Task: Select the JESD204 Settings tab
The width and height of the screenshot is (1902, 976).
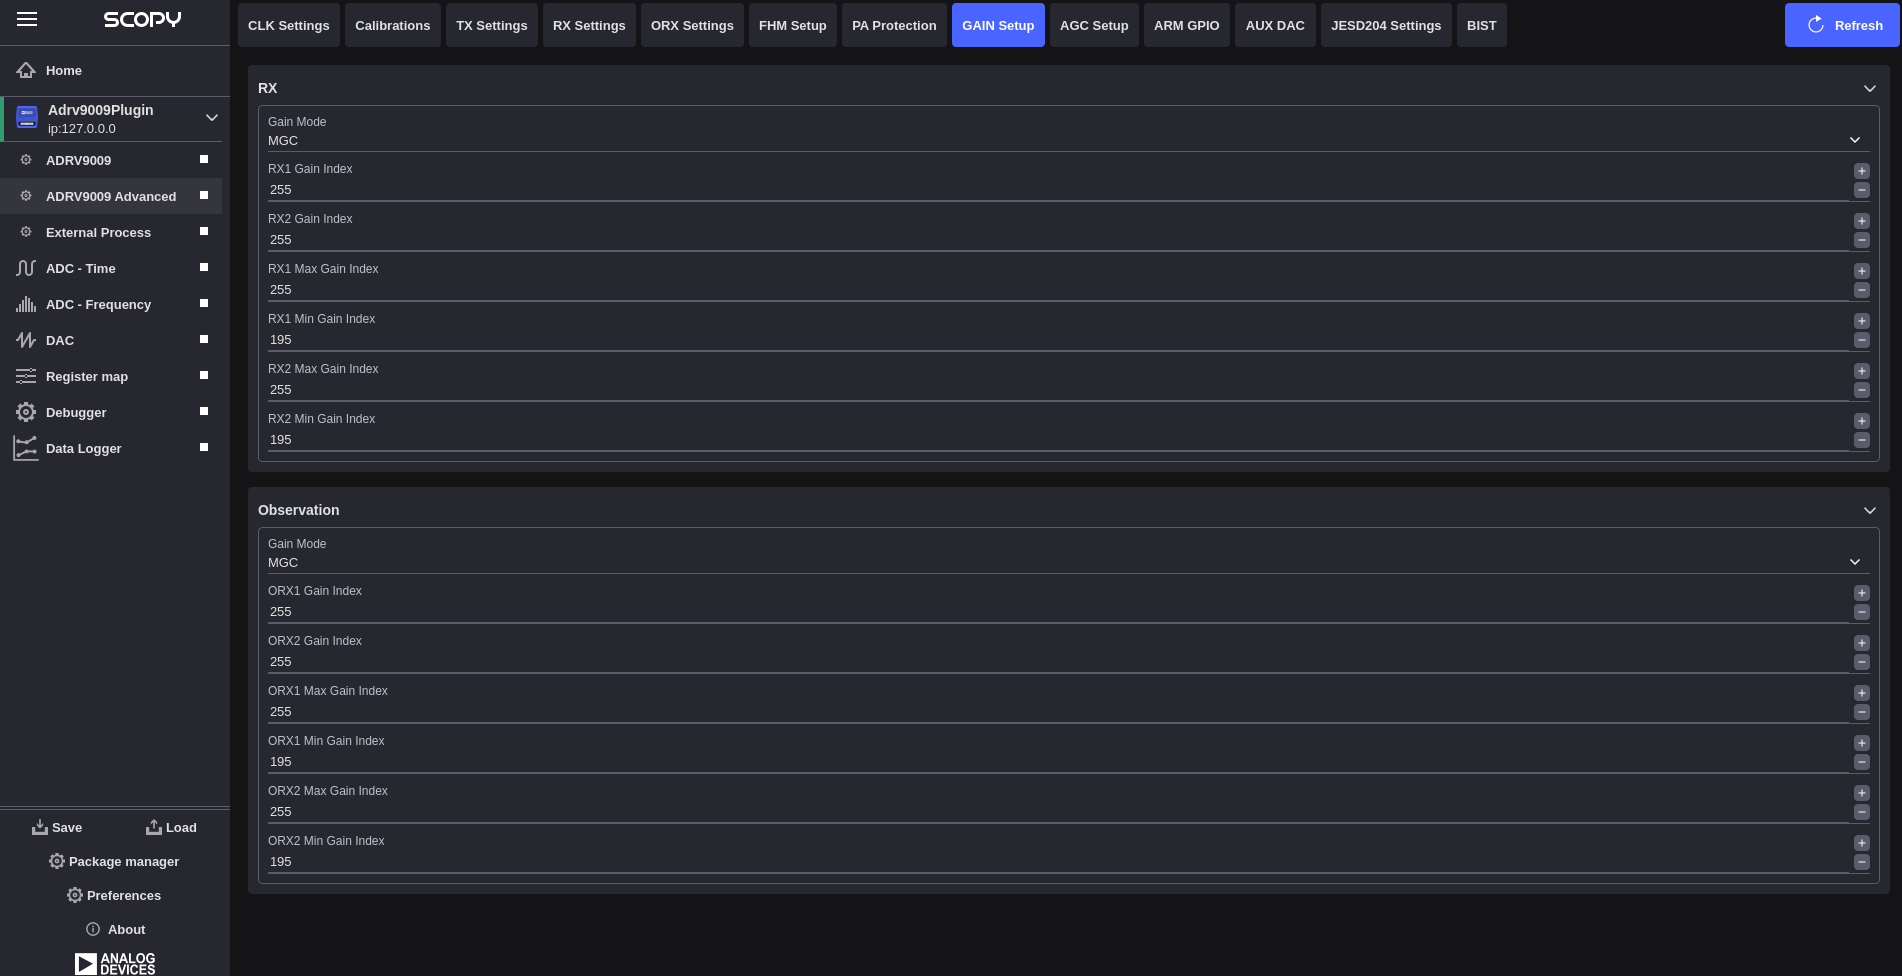Action: click(1386, 25)
